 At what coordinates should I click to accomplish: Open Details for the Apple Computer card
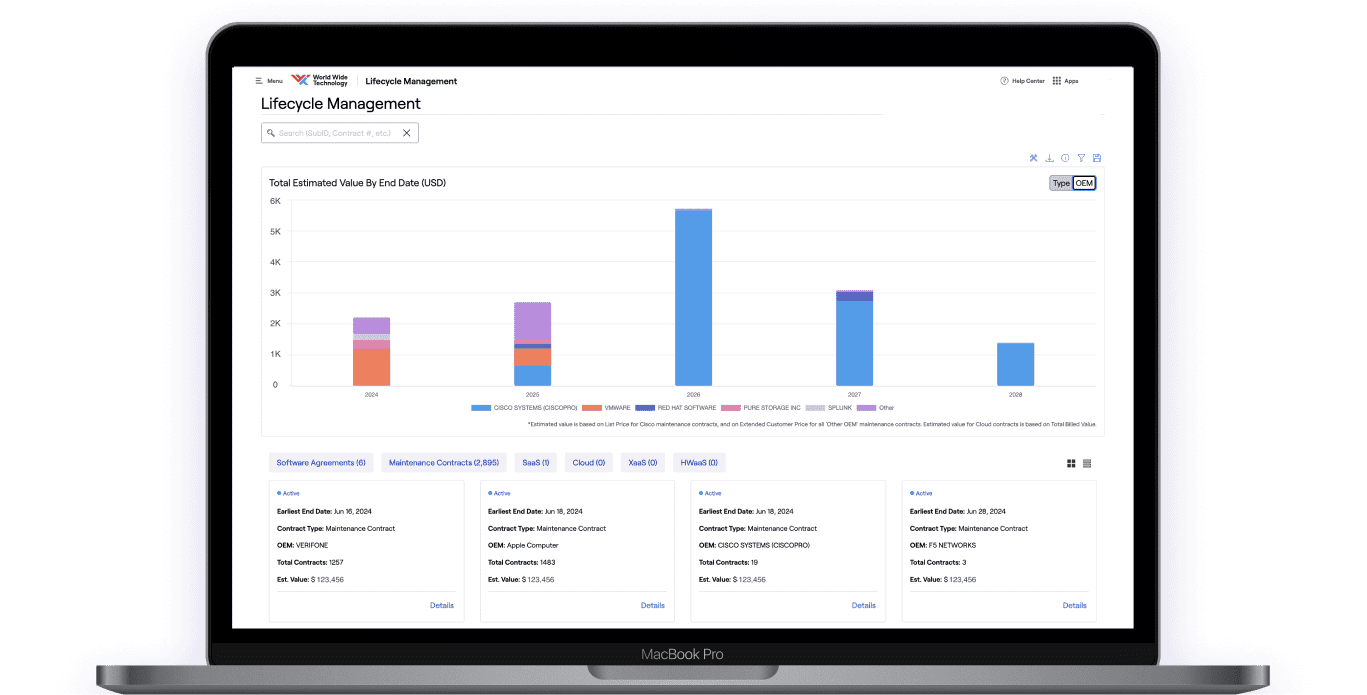click(x=653, y=605)
